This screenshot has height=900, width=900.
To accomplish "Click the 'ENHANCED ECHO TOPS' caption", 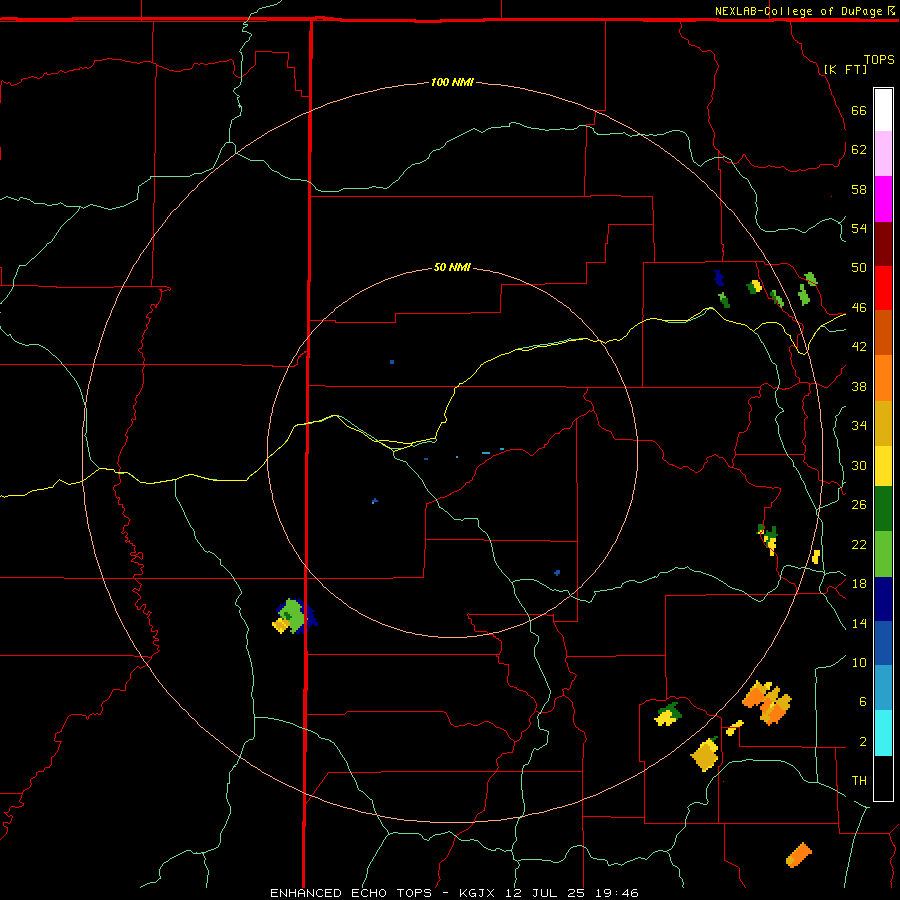I will pos(351,893).
